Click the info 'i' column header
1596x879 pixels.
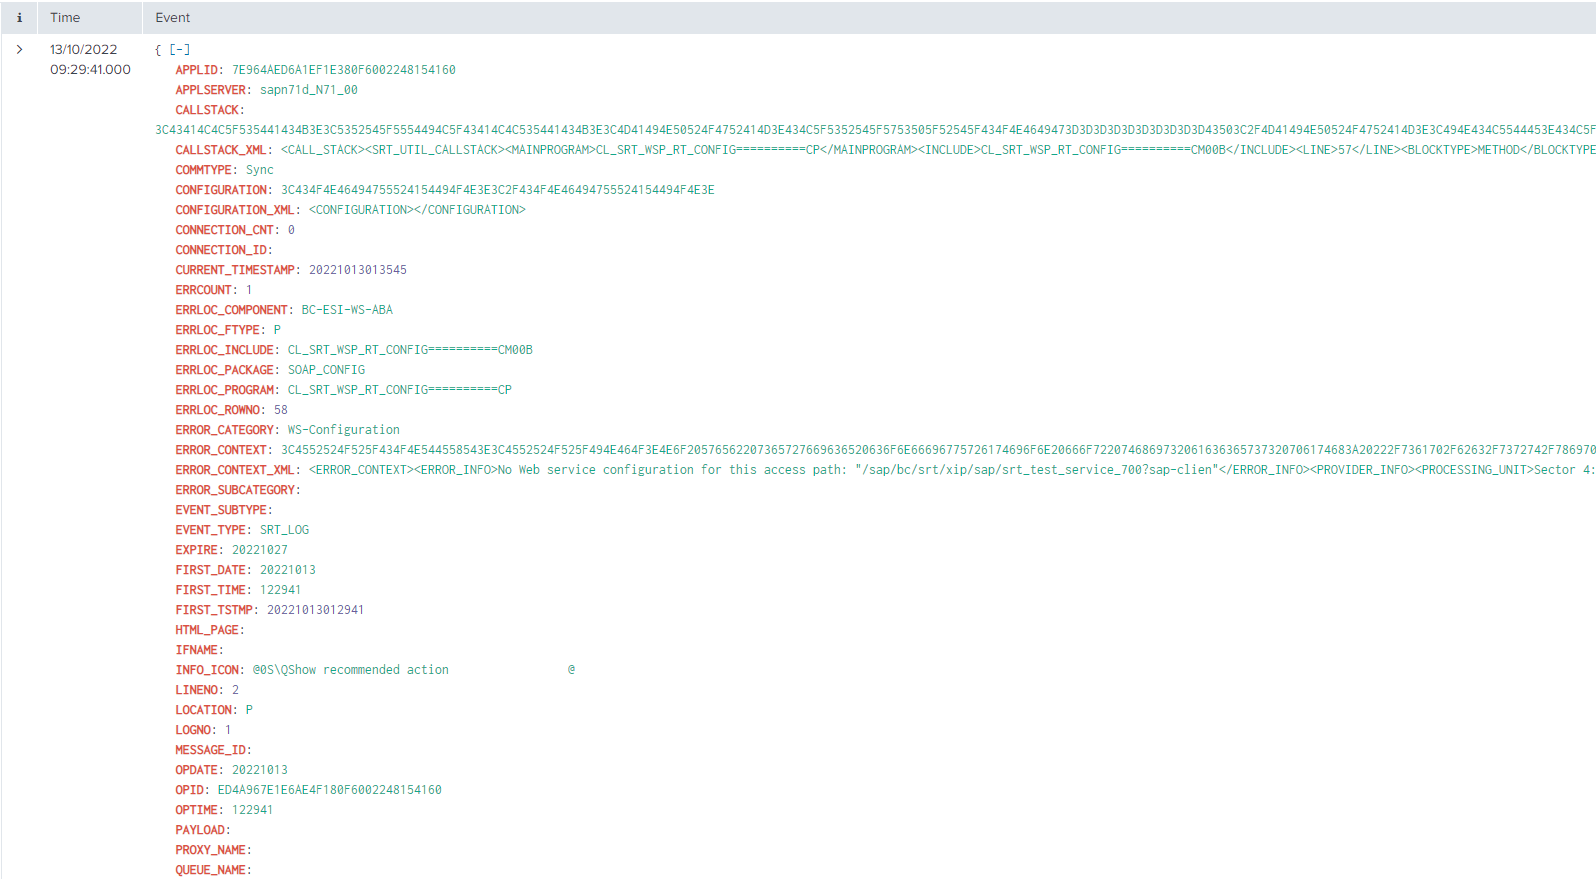[19, 18]
